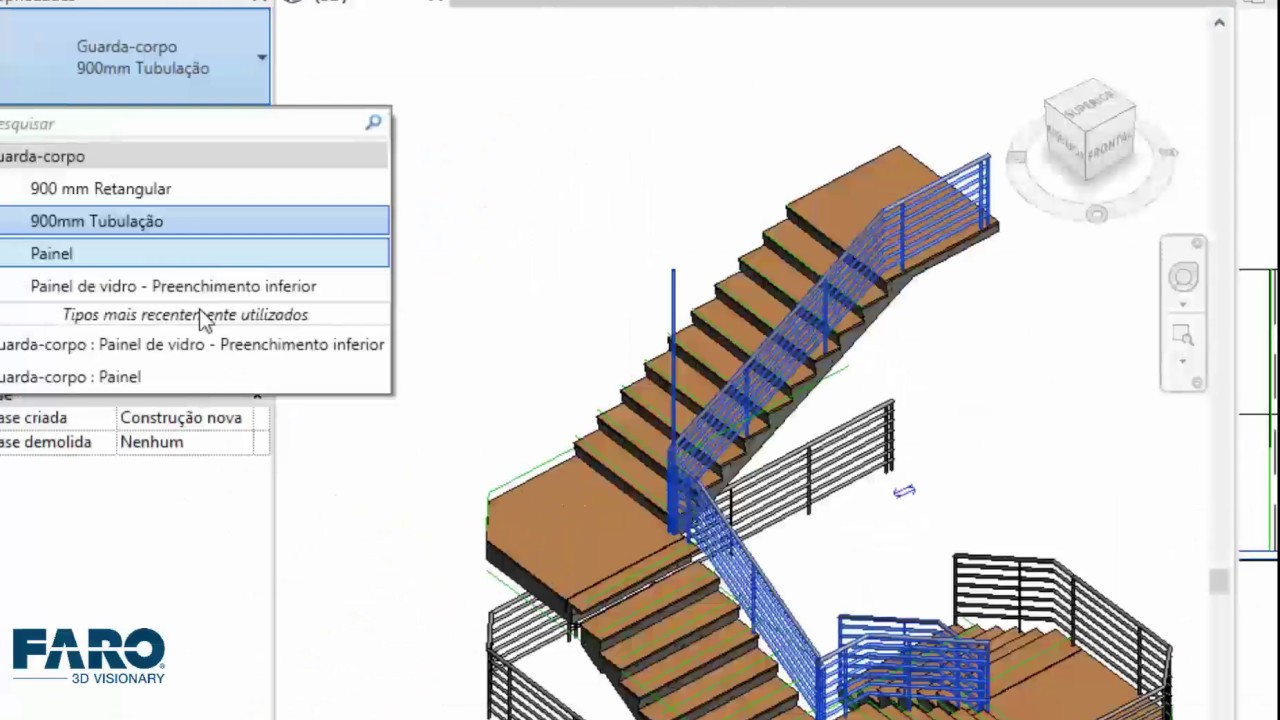Choose the Painel railing type
This screenshot has height=720, width=1280.
[194, 253]
